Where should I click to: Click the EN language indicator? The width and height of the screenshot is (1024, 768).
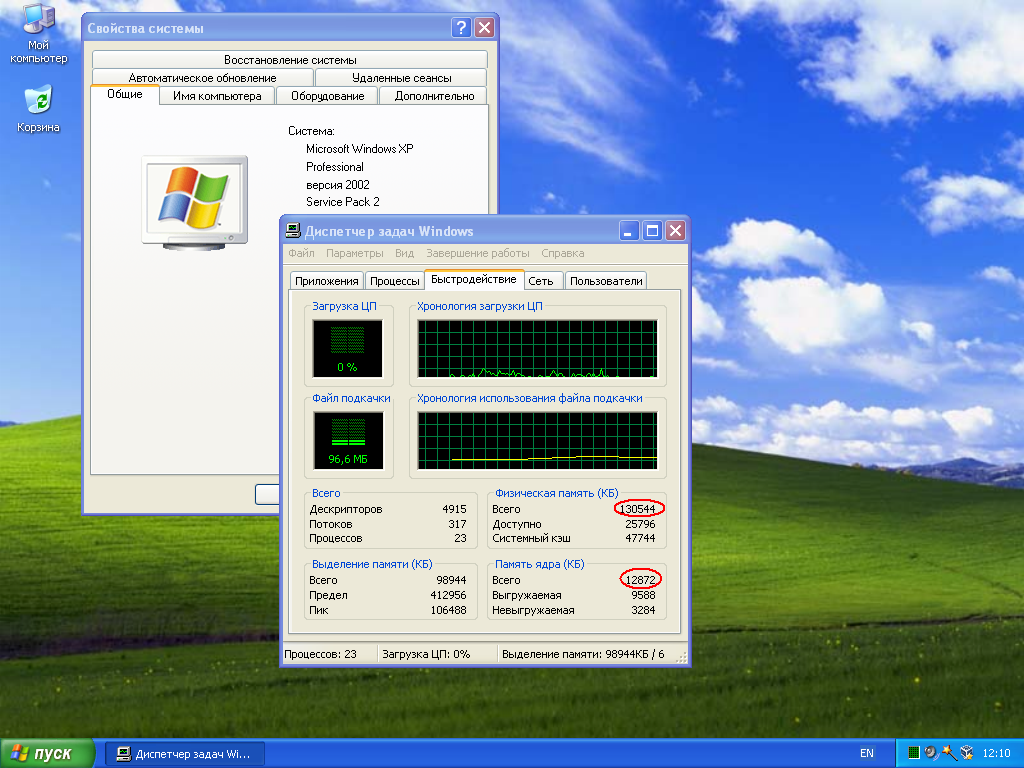[867, 753]
